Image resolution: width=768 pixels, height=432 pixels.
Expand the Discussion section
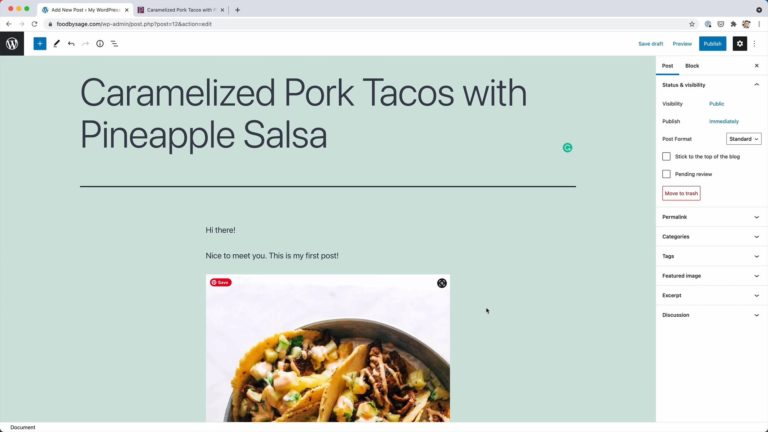[x=711, y=315]
